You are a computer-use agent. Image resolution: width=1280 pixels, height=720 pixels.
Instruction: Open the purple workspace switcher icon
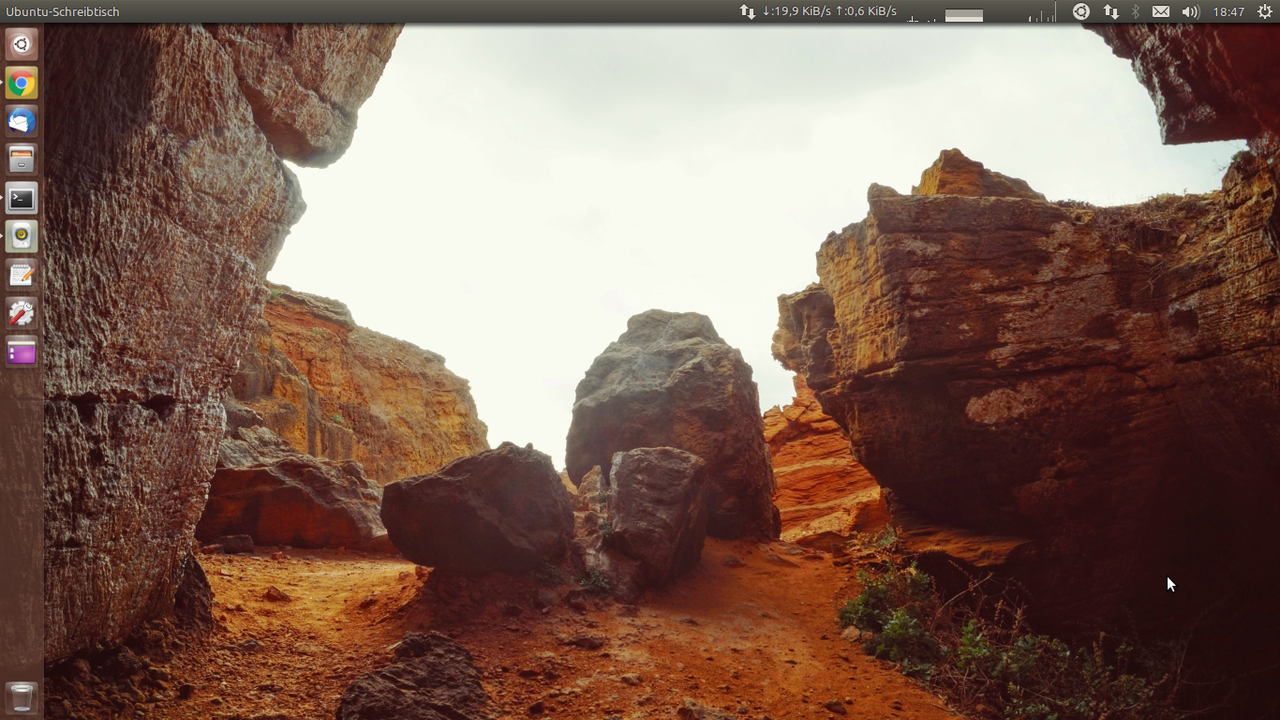point(21,351)
